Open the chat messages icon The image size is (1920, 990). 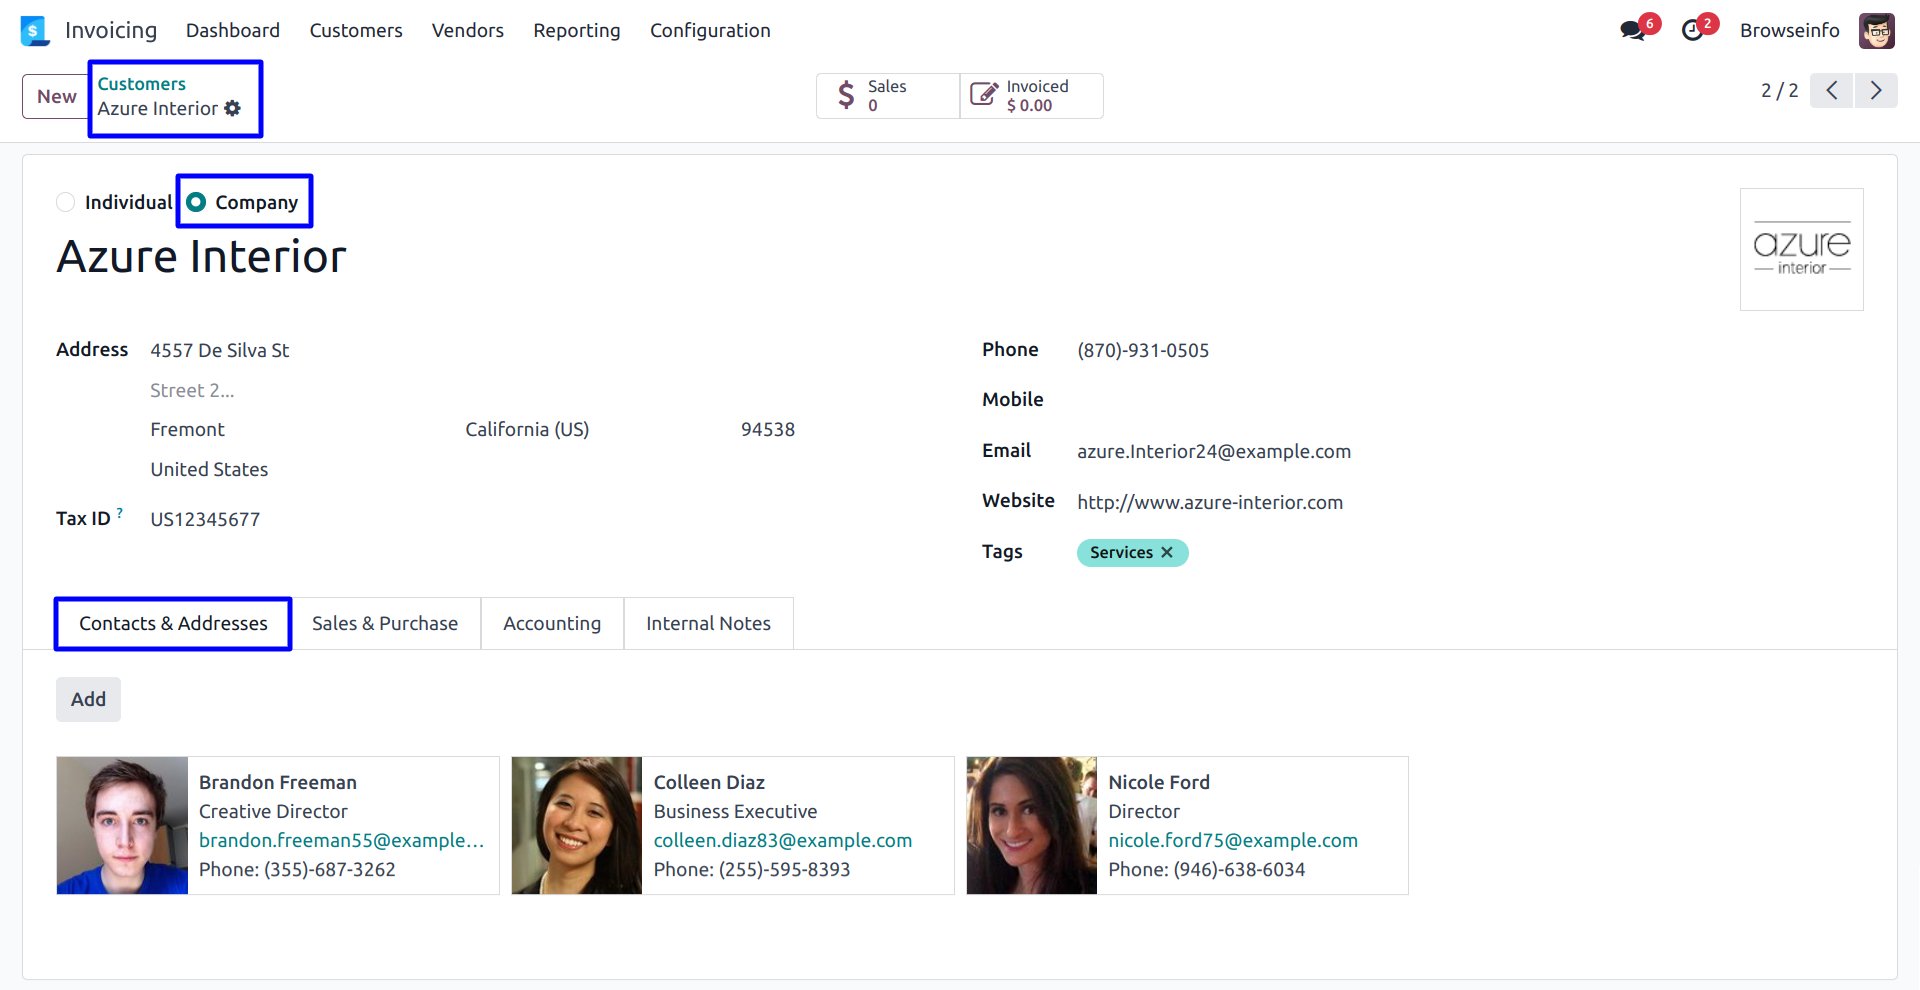[x=1633, y=31]
